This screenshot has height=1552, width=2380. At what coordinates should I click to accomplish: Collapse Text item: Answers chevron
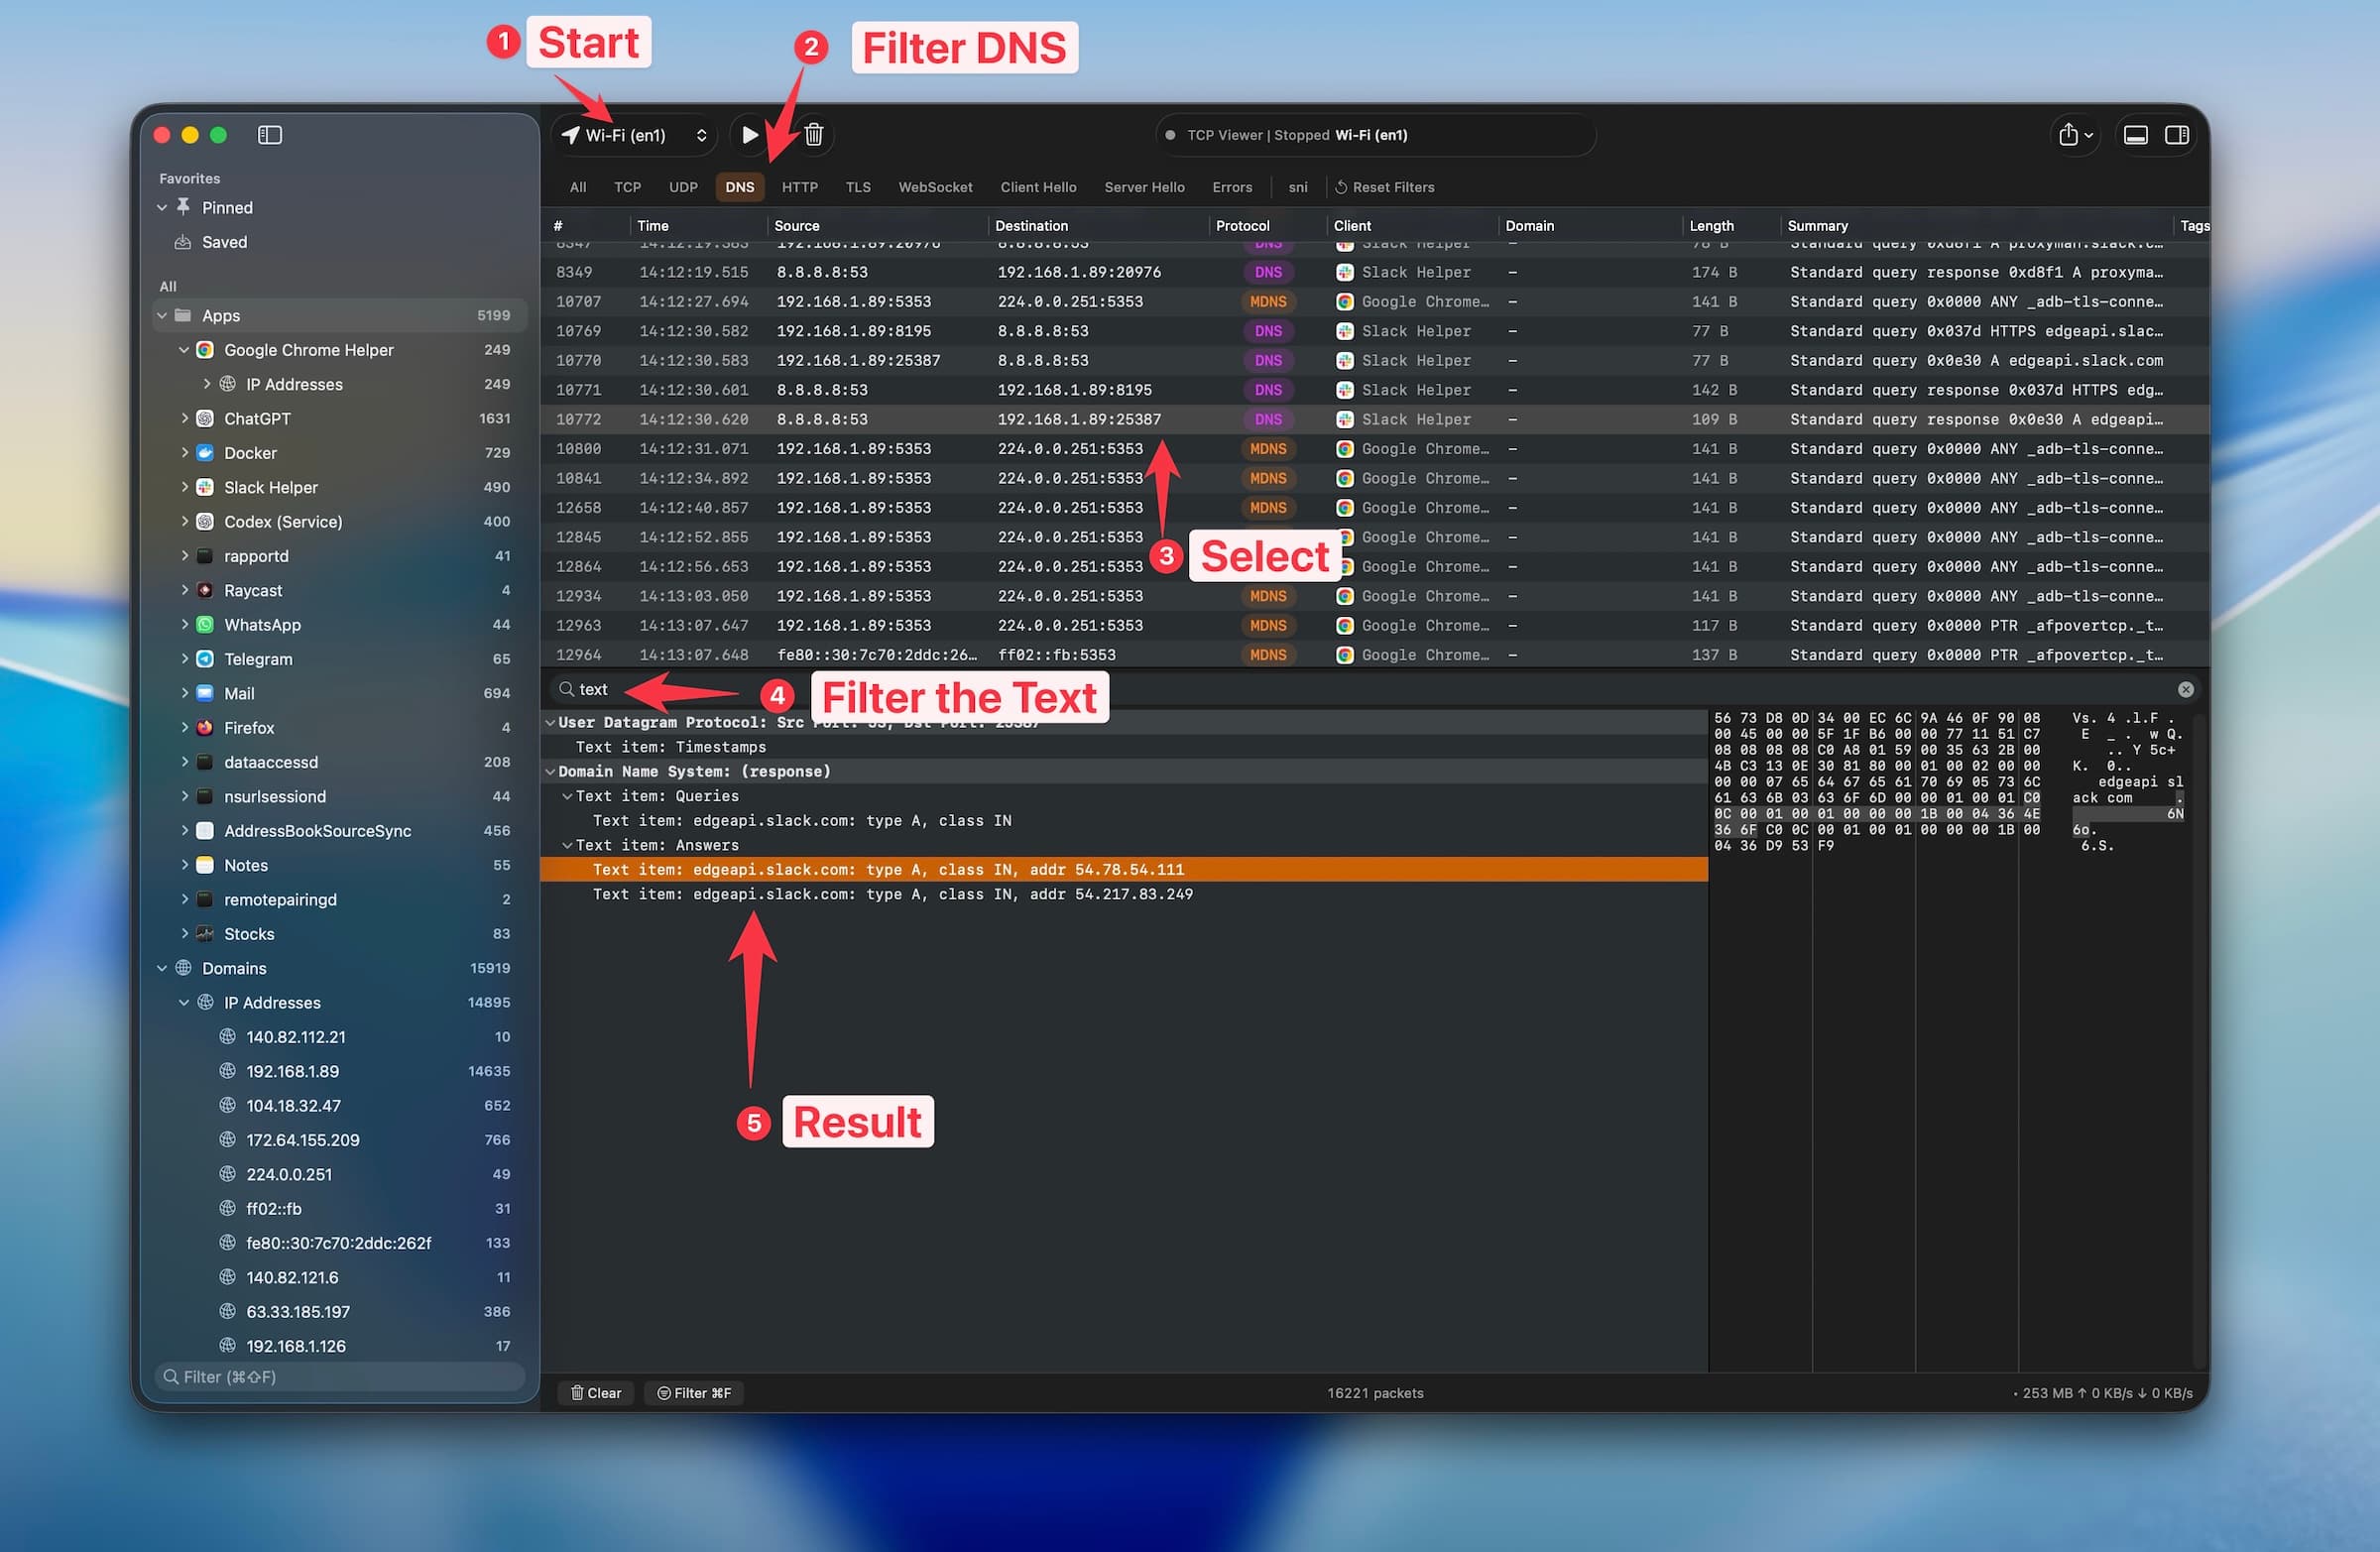pos(567,845)
